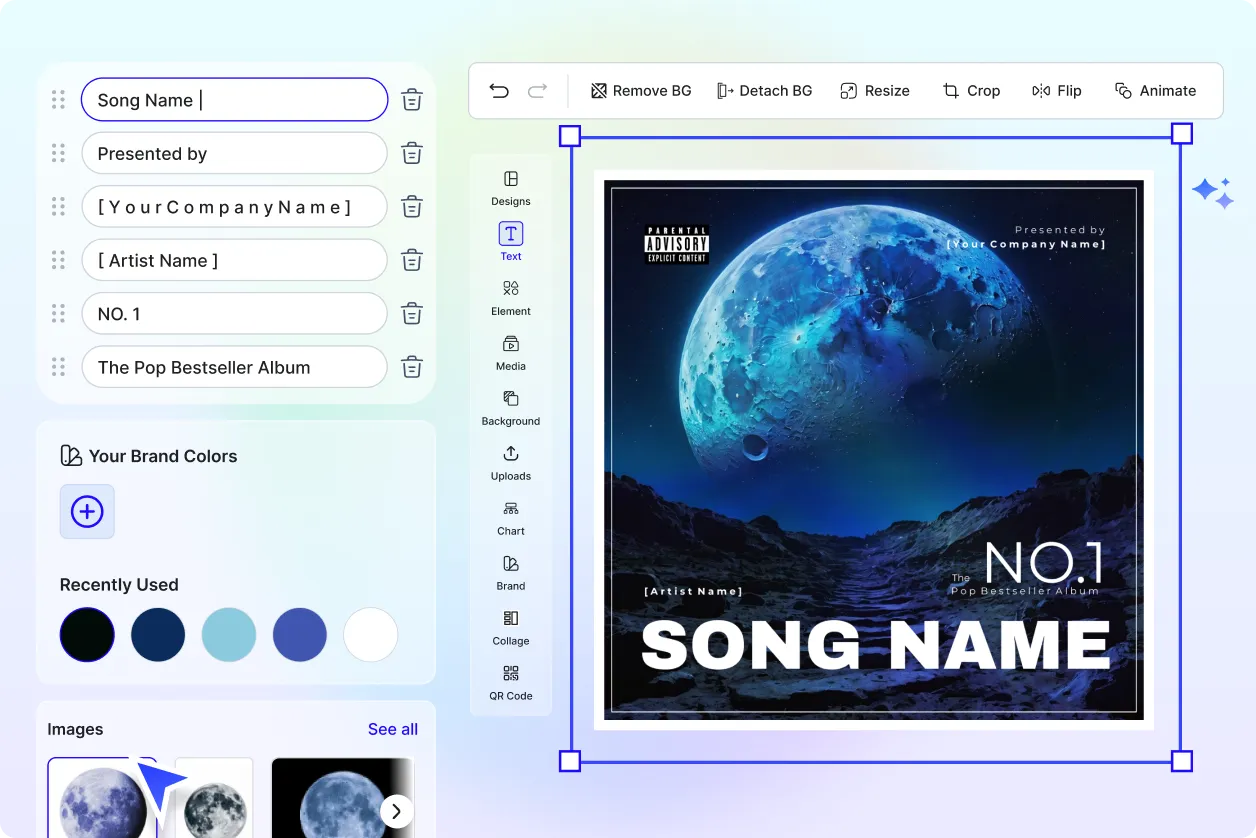1256x838 pixels.
Task: Open the Uploads sidebar panel
Action: [x=511, y=463]
